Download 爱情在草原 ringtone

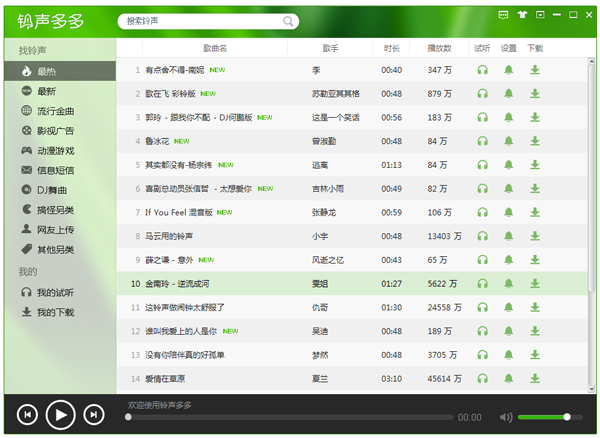pyautogui.click(x=535, y=379)
